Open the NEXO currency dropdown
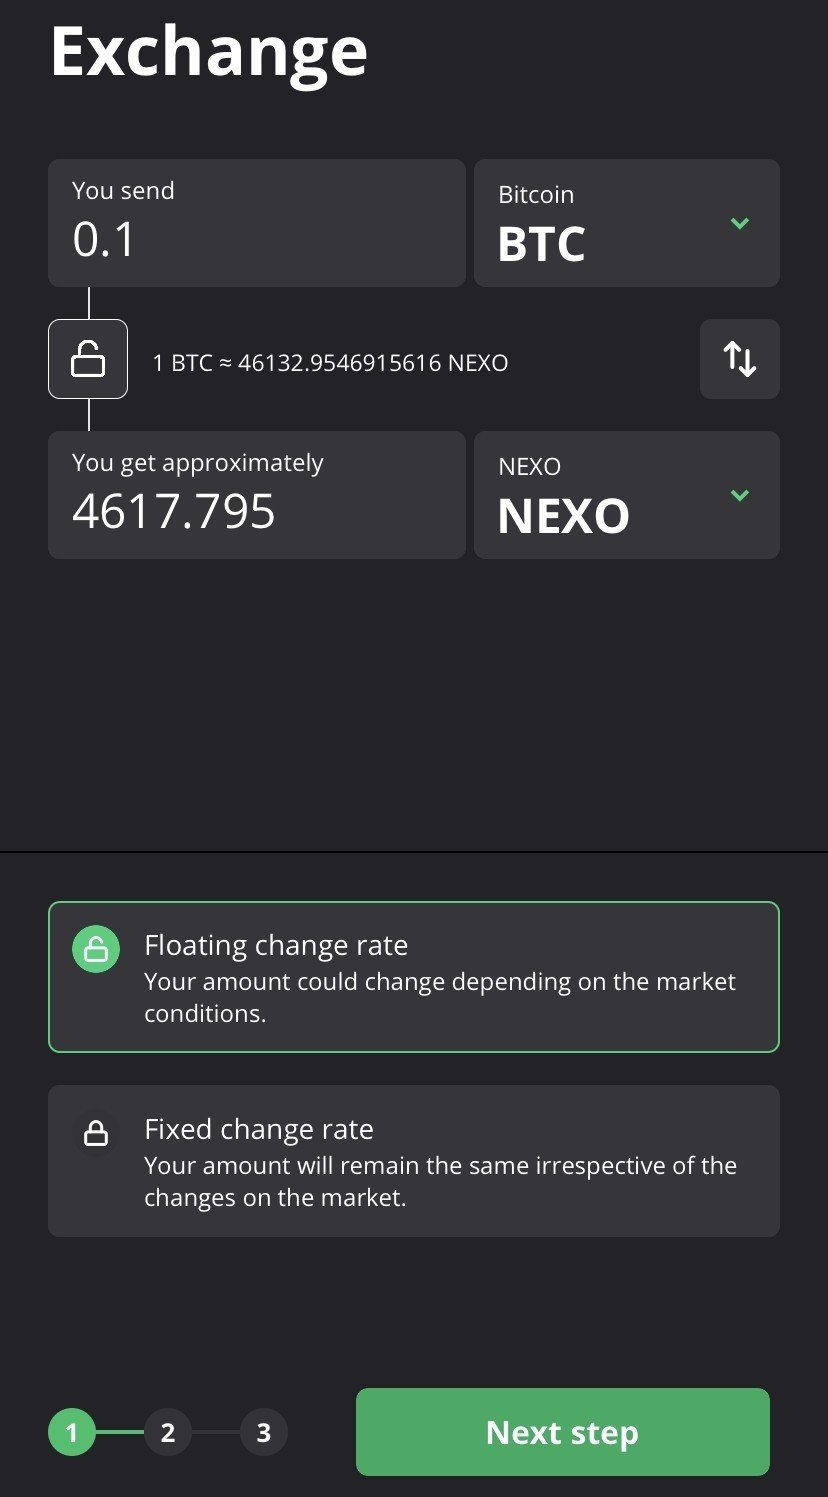Viewport: 828px width, 1497px height. [626, 495]
